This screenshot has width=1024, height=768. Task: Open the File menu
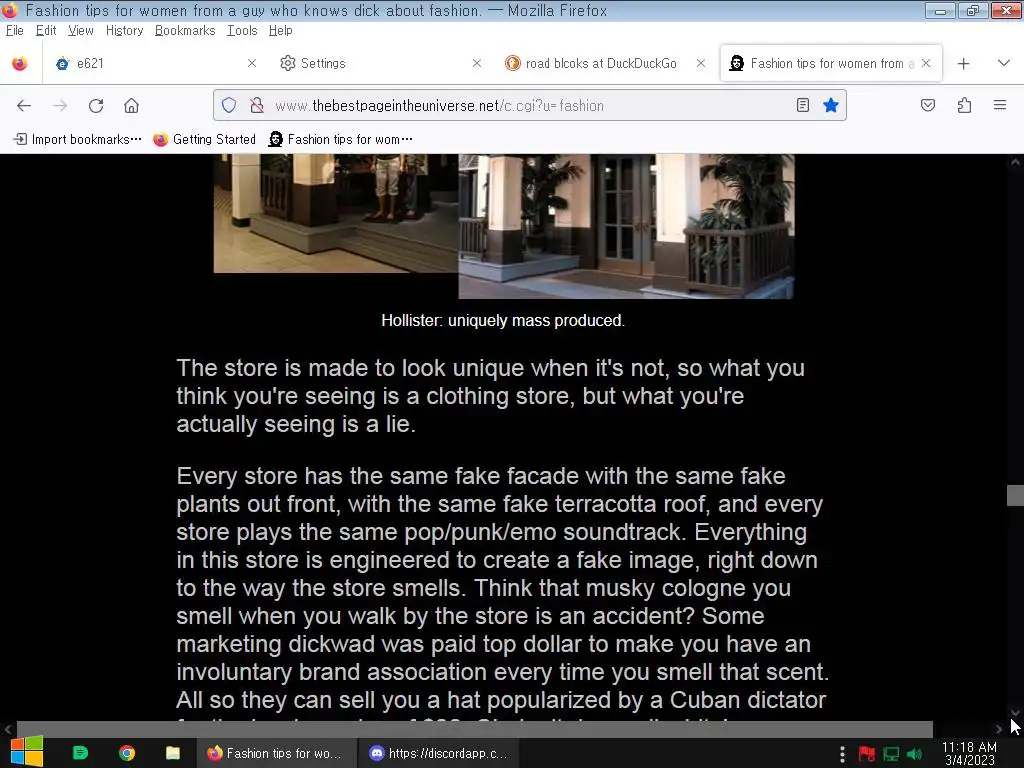click(x=14, y=31)
